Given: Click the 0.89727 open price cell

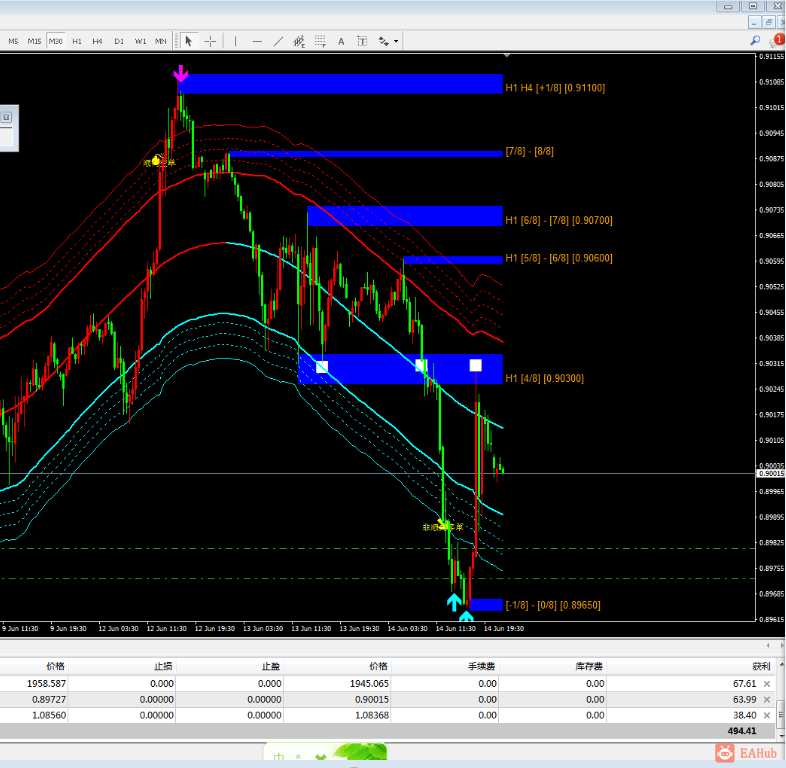Looking at the screenshot, I should tap(49, 699).
